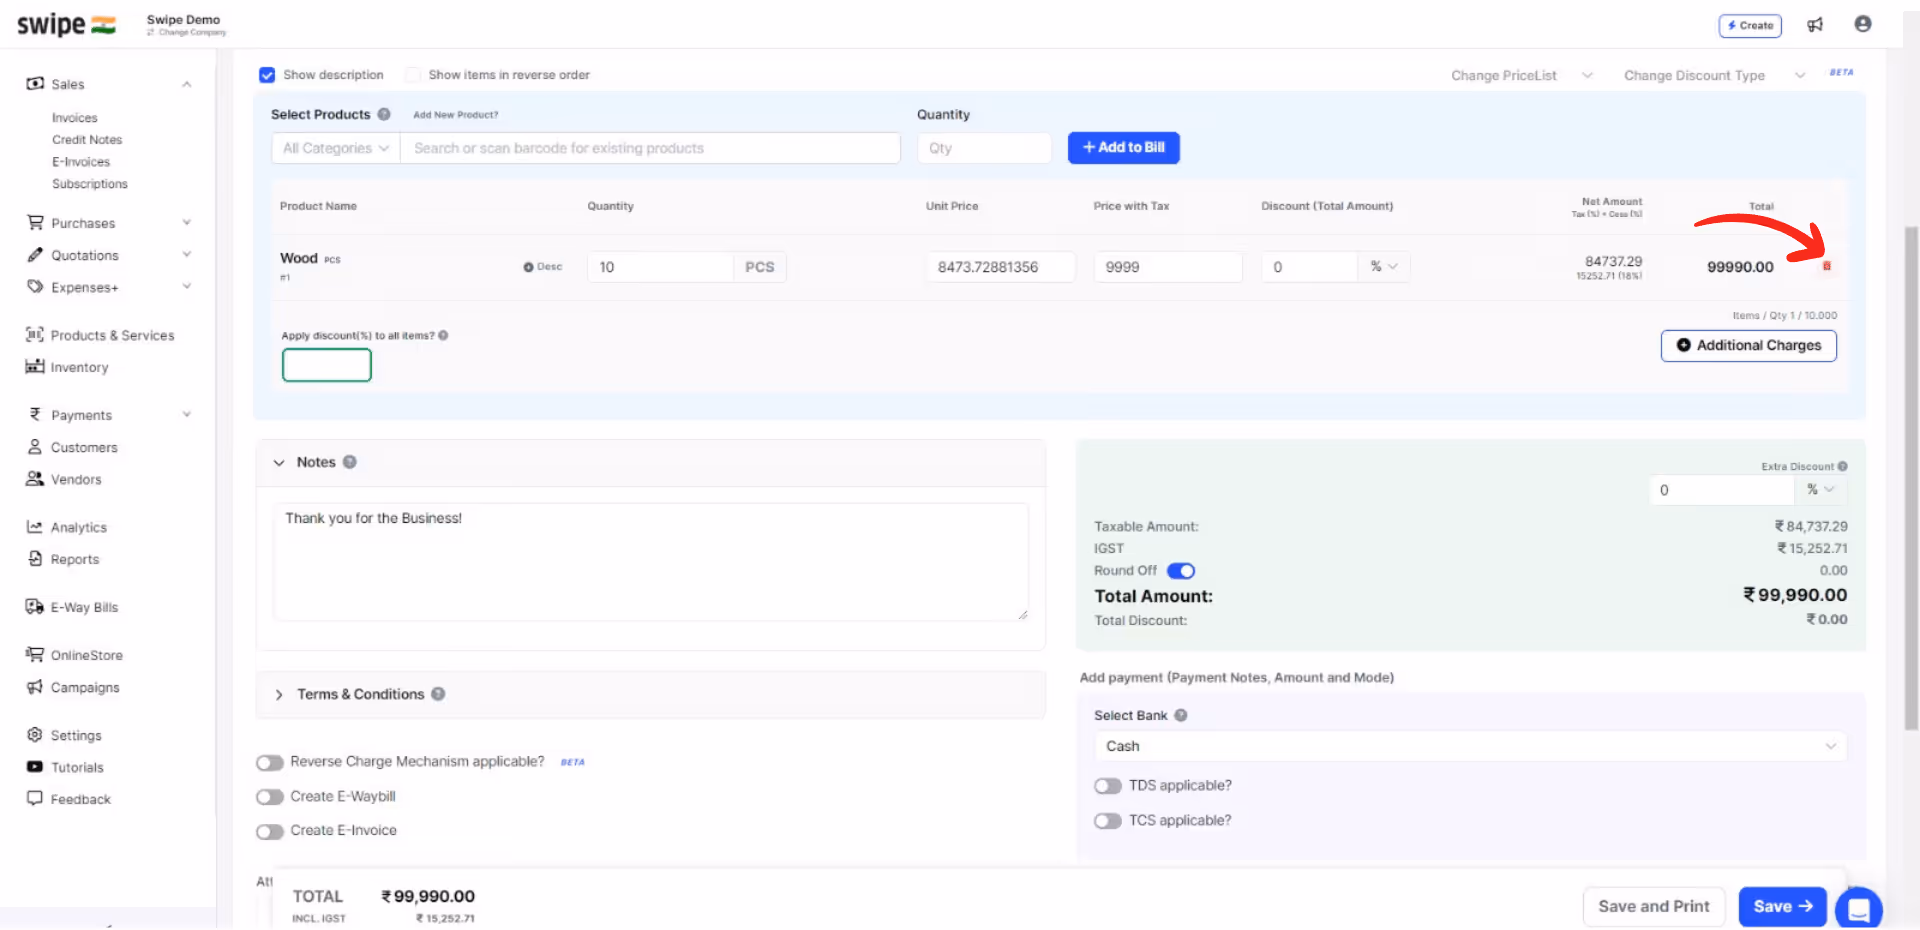Uncheck Show description checkbox
The image size is (1920, 930).
(x=267, y=75)
